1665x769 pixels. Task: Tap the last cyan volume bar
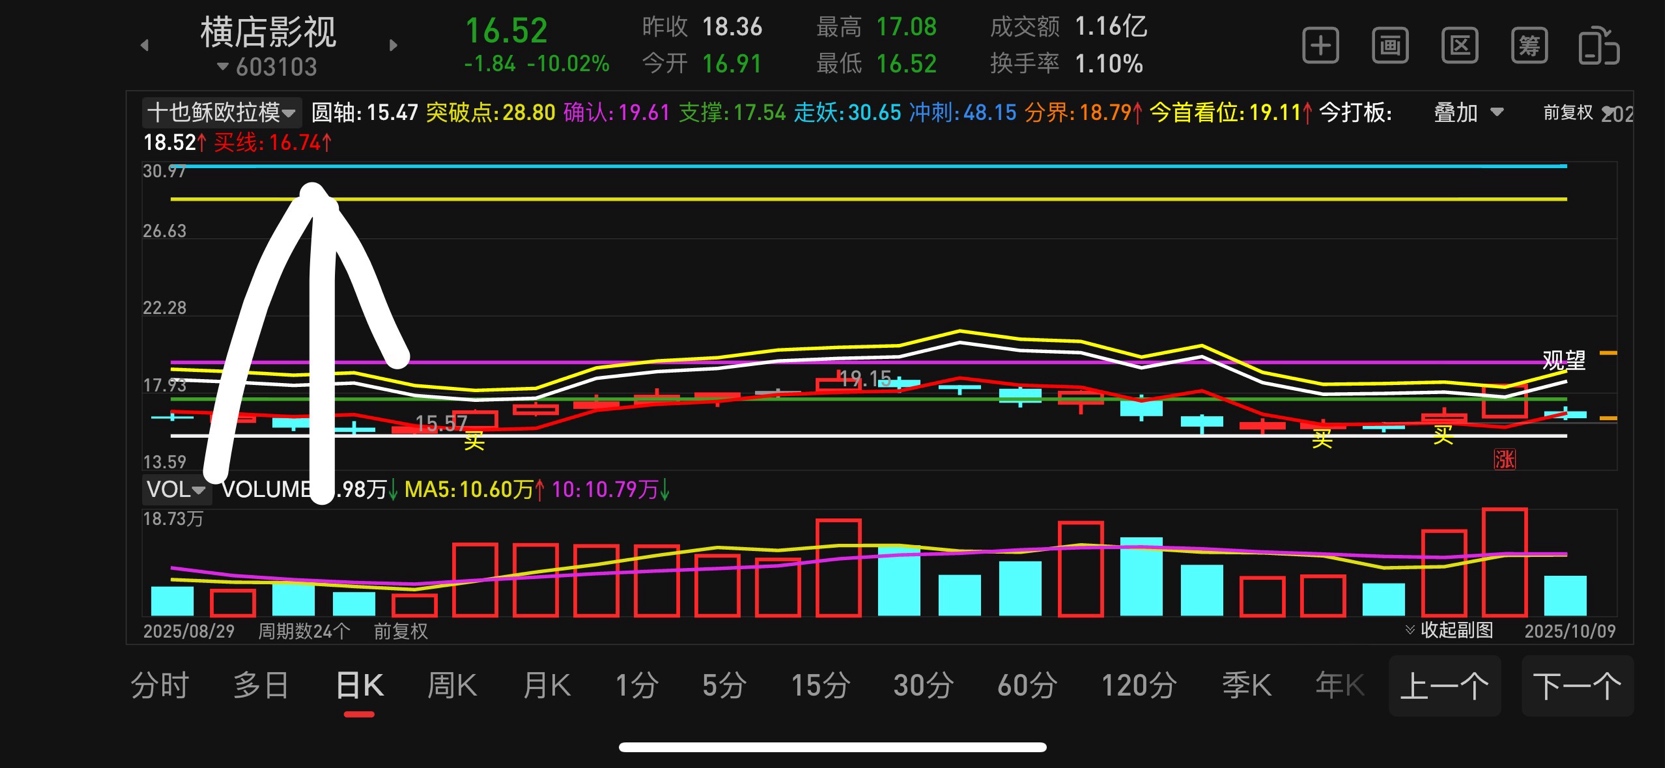pos(1565,595)
